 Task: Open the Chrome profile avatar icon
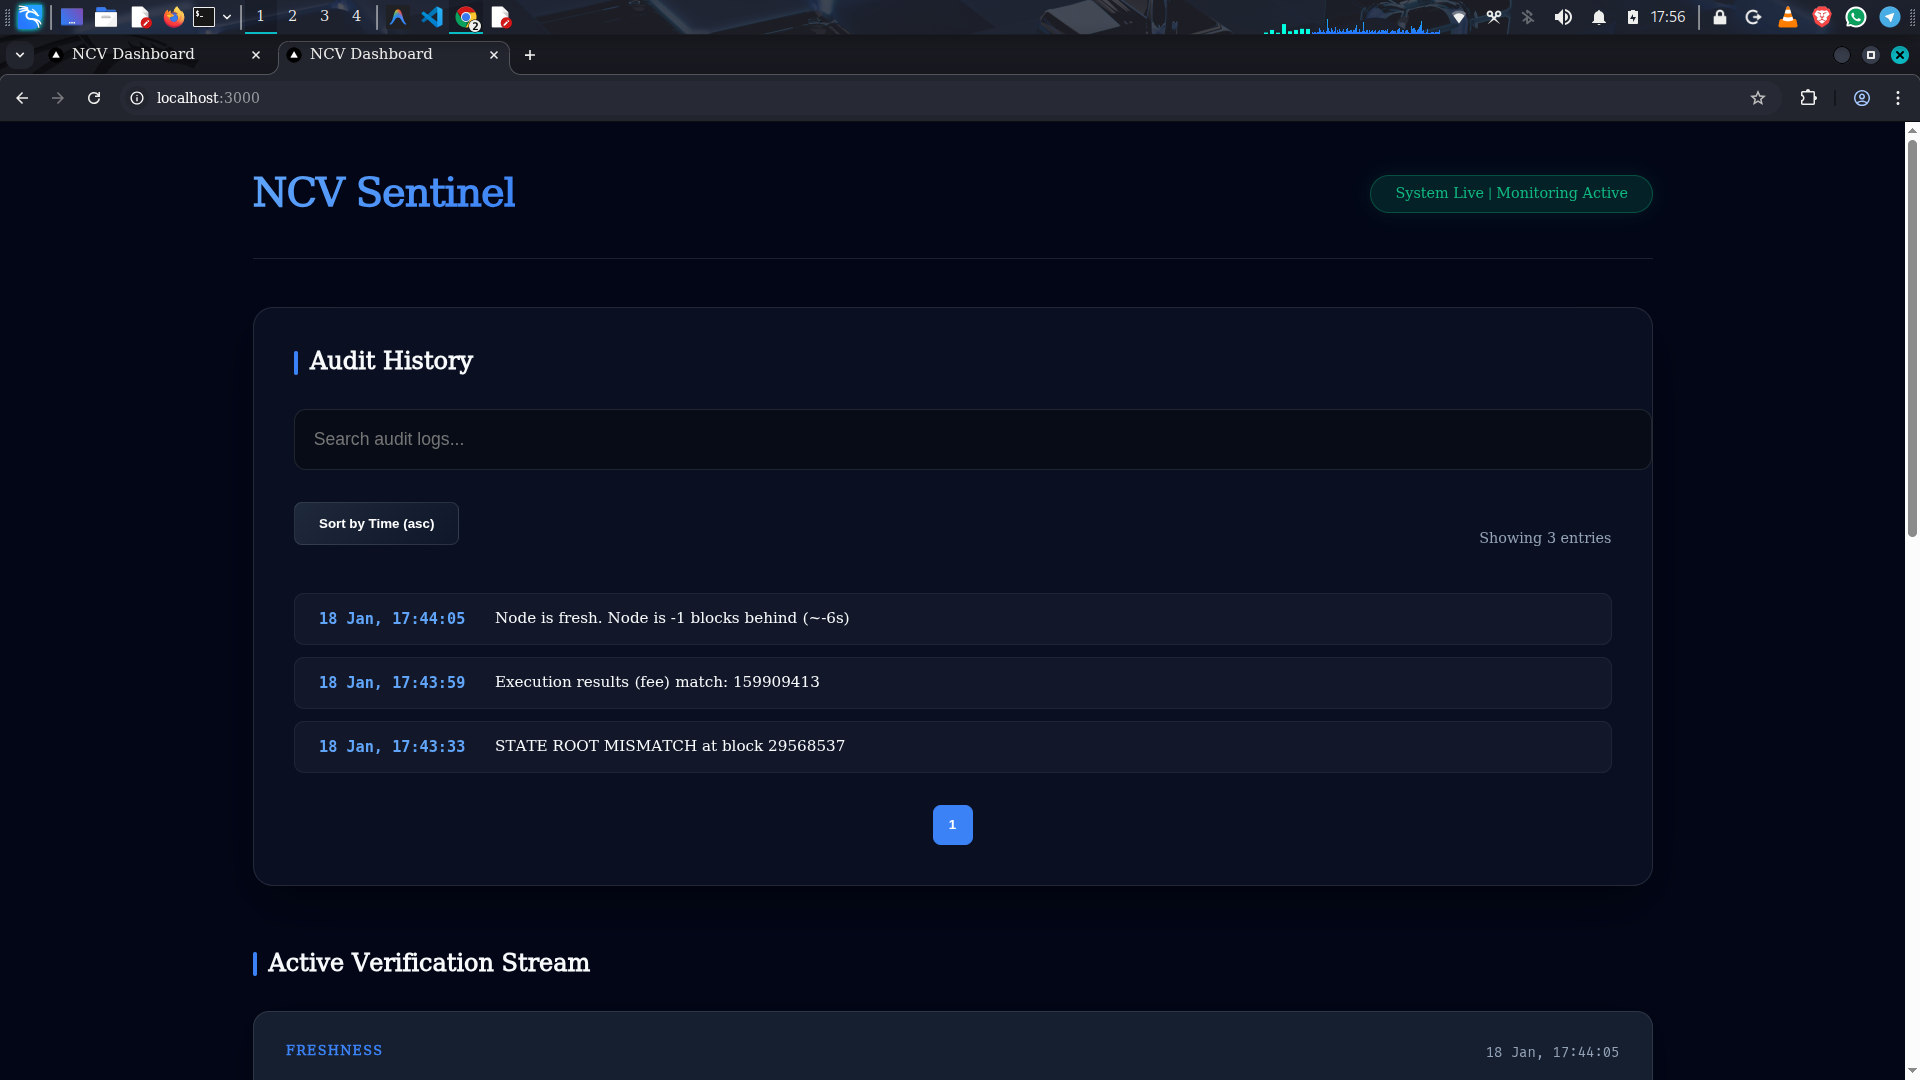1862,98
